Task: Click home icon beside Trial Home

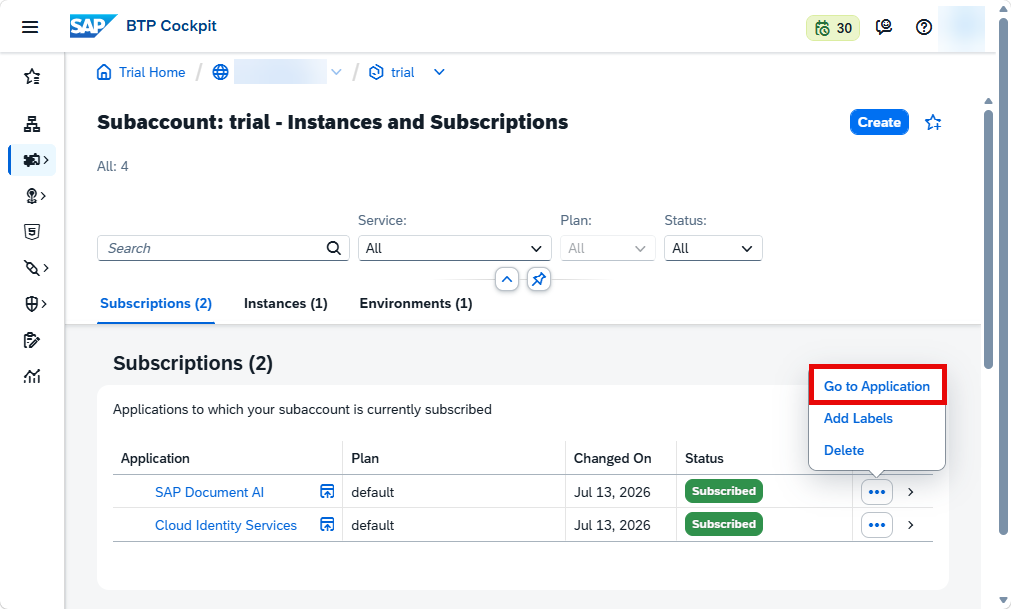Action: (104, 72)
